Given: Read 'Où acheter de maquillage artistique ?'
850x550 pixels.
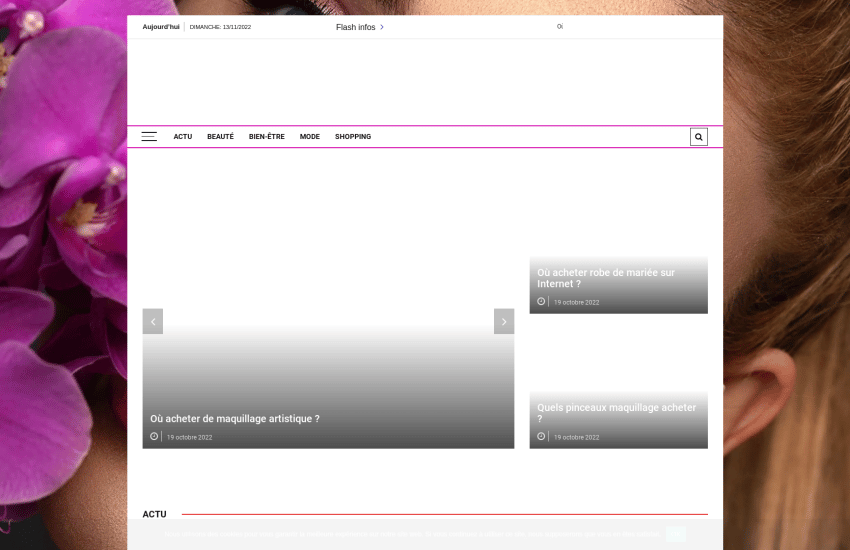Looking at the screenshot, I should coord(235,419).
